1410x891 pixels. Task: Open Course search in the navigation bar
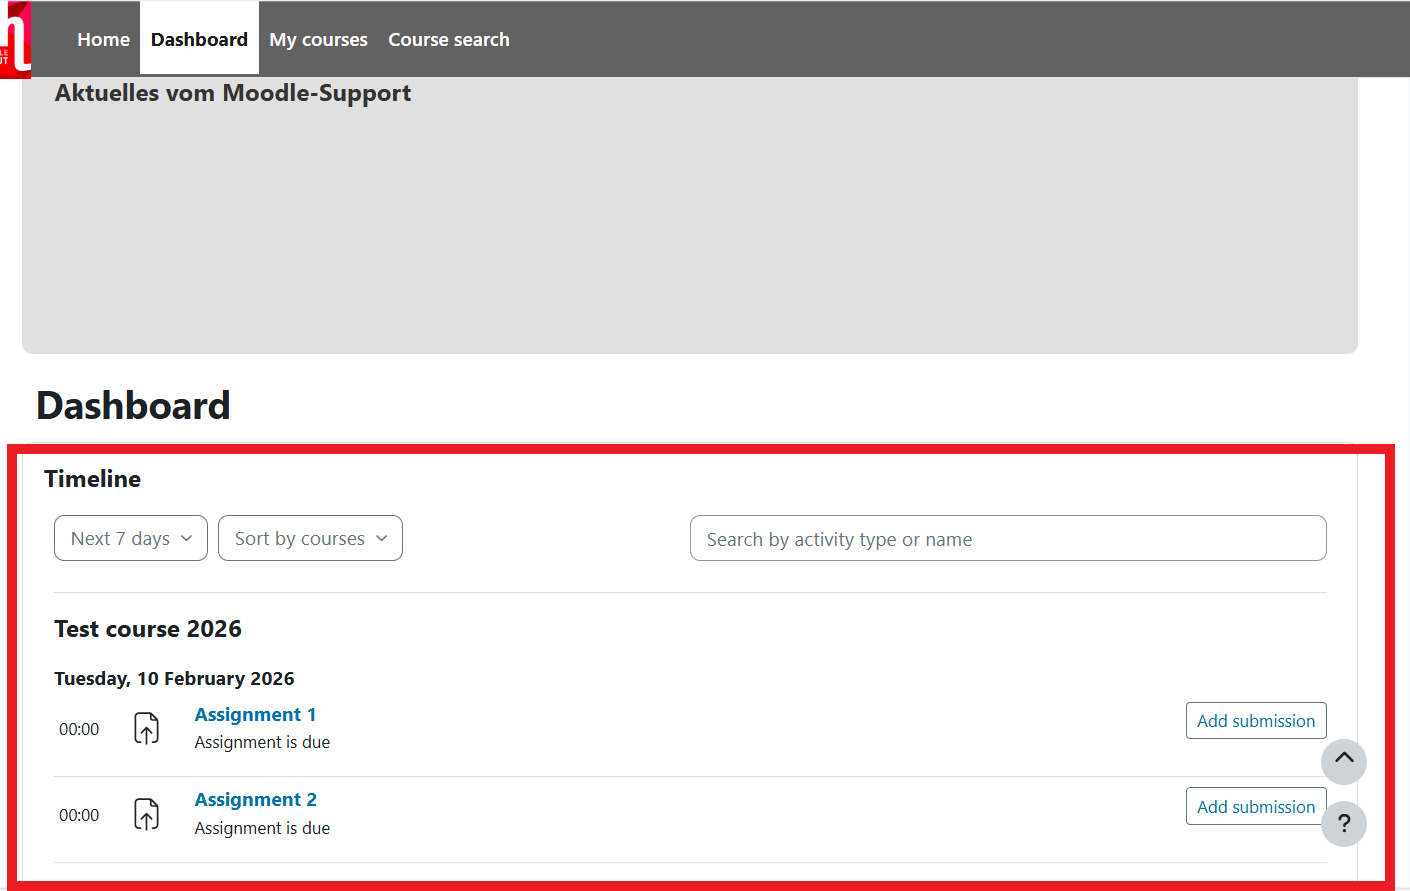pyautogui.click(x=448, y=40)
